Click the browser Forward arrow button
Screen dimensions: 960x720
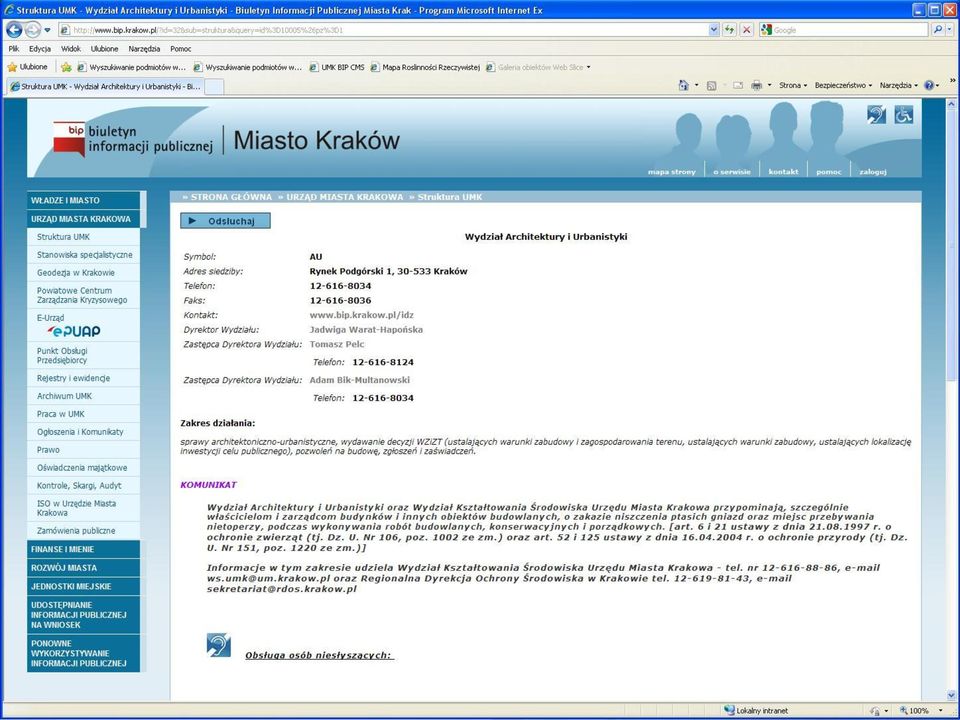click(x=32, y=29)
